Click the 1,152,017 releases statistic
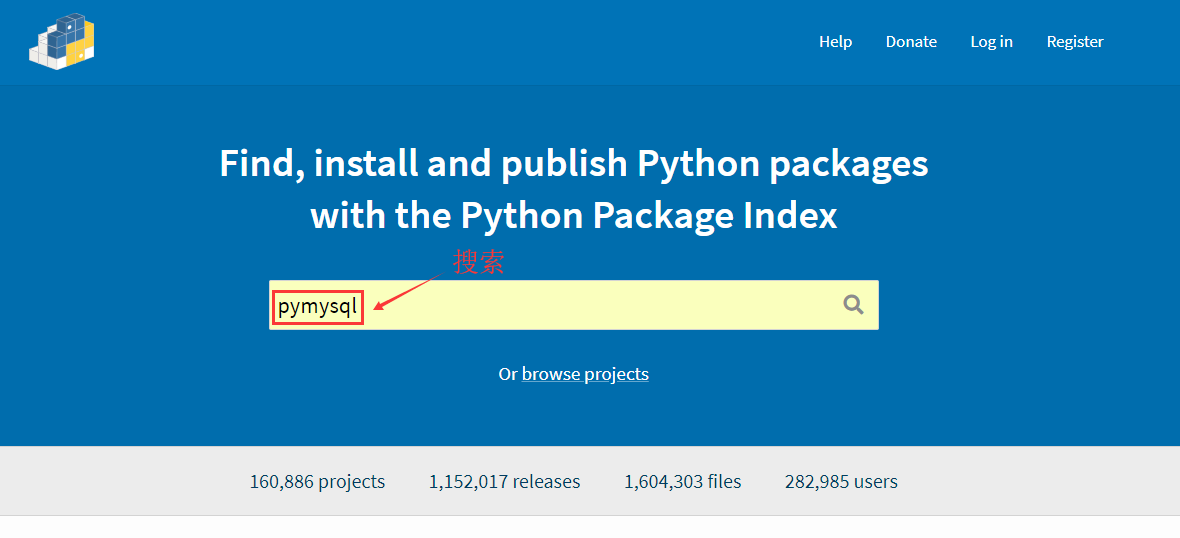 [504, 482]
